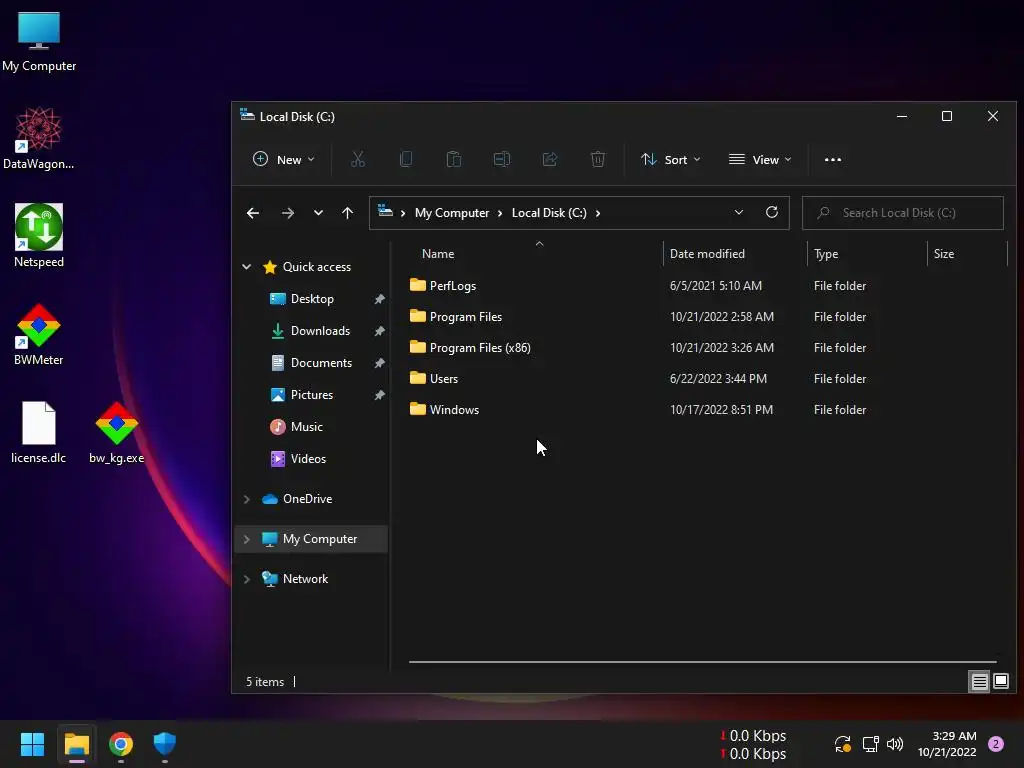Select Videos in Quick access
Viewport: 1024px width, 768px height.
click(x=308, y=458)
